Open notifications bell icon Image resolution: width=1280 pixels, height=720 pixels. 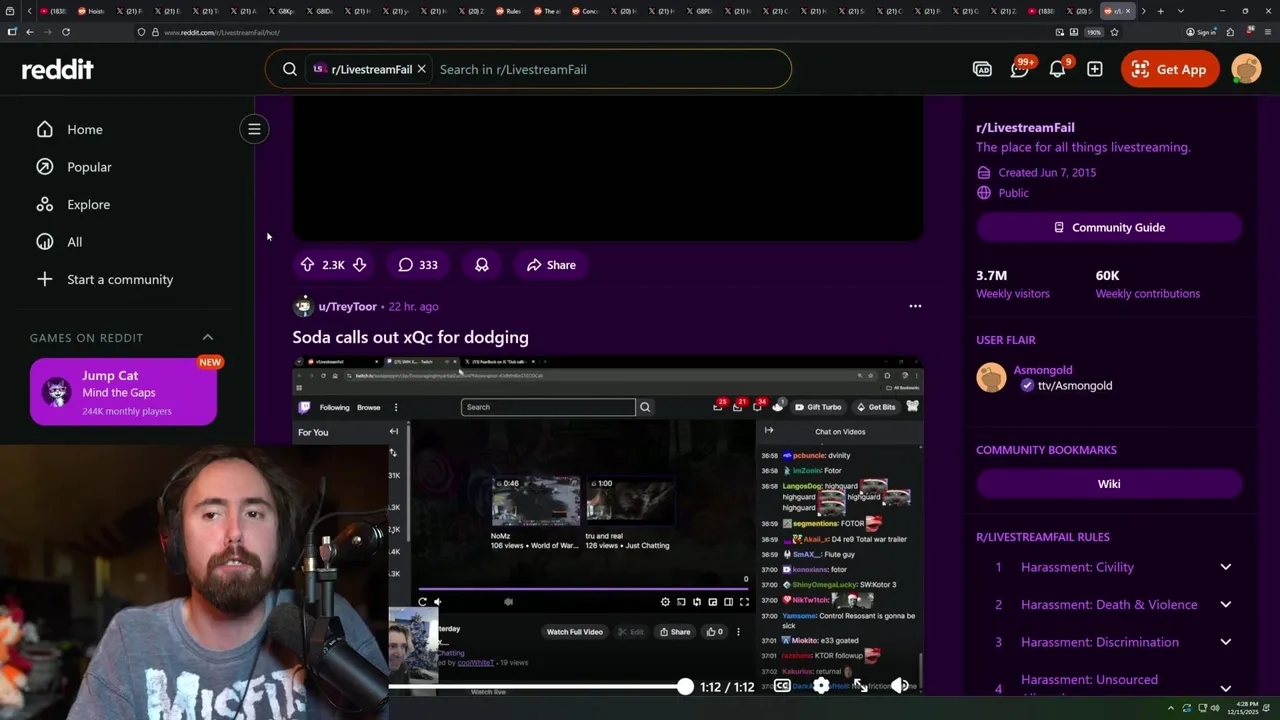[x=1058, y=69]
